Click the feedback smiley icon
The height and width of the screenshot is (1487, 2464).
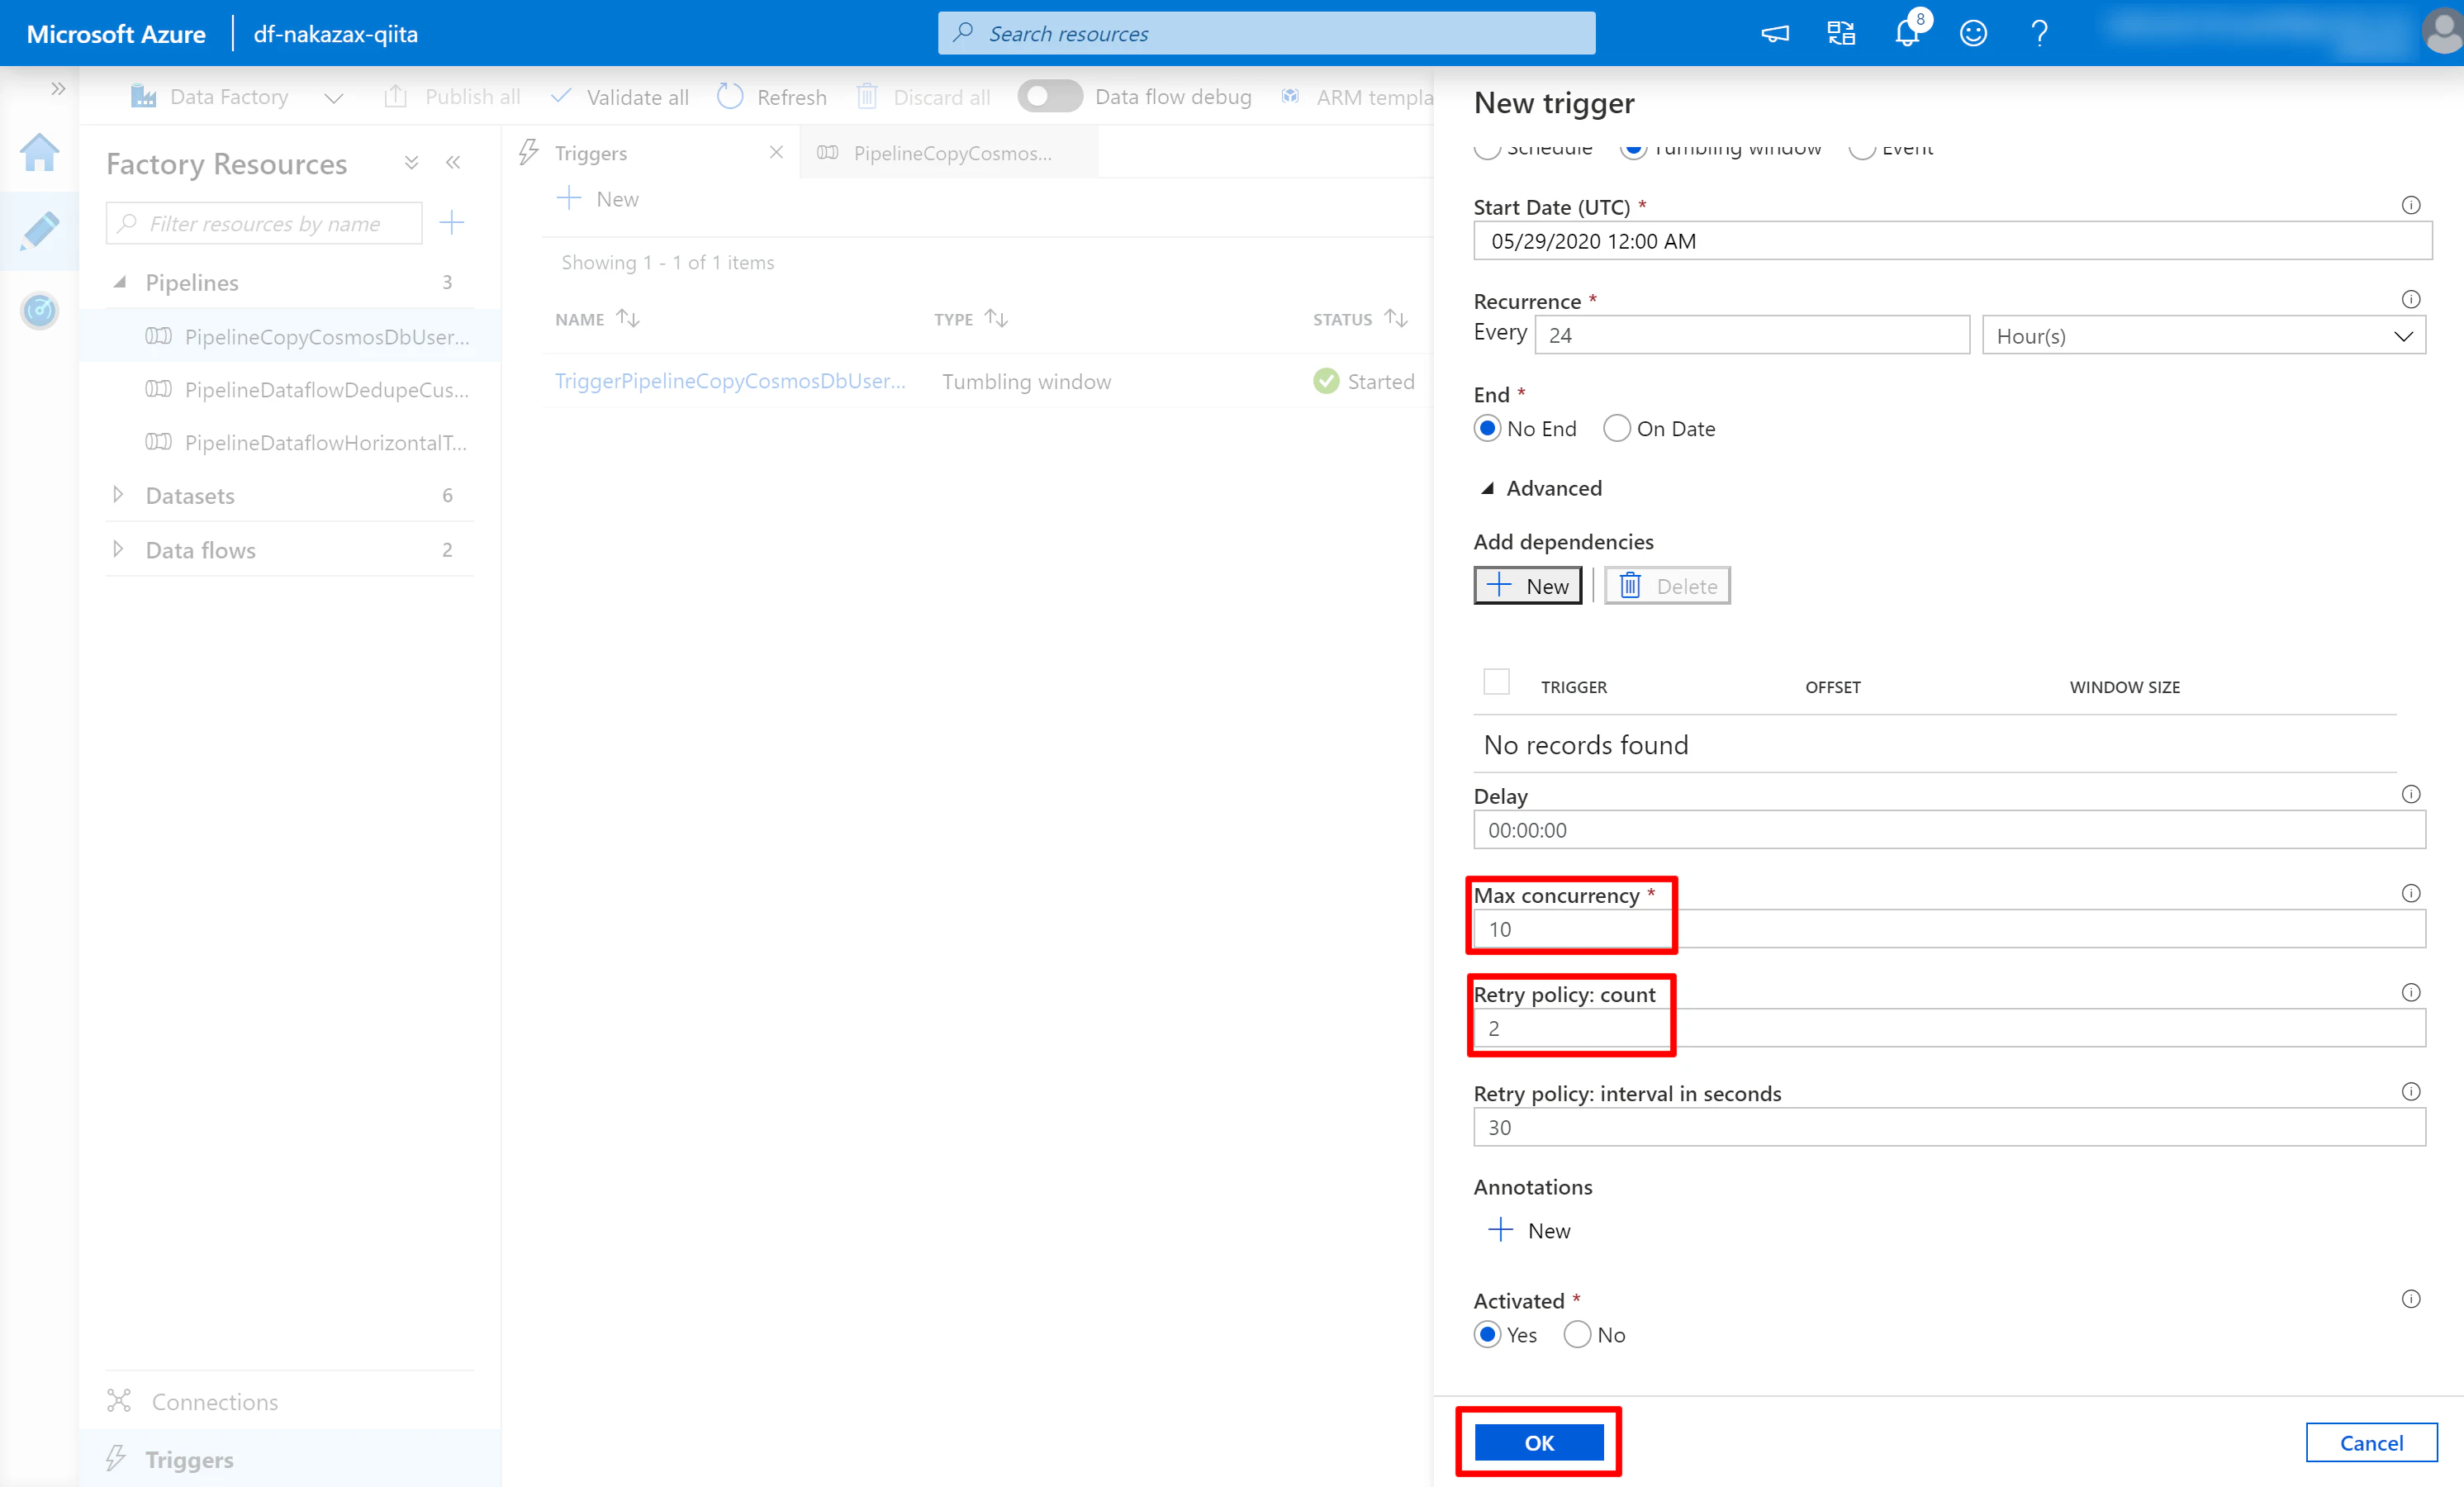click(x=1973, y=33)
